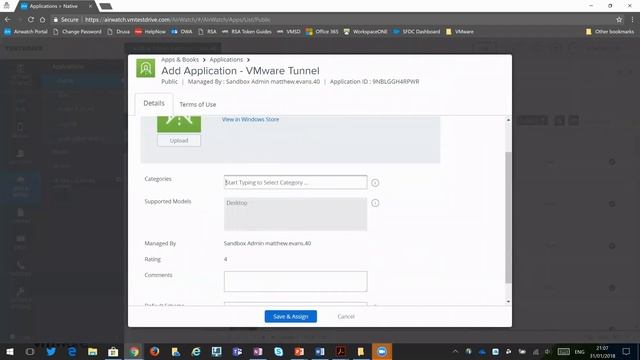
Task: Open Internet Explorer from the taskbar
Action: coord(196,351)
